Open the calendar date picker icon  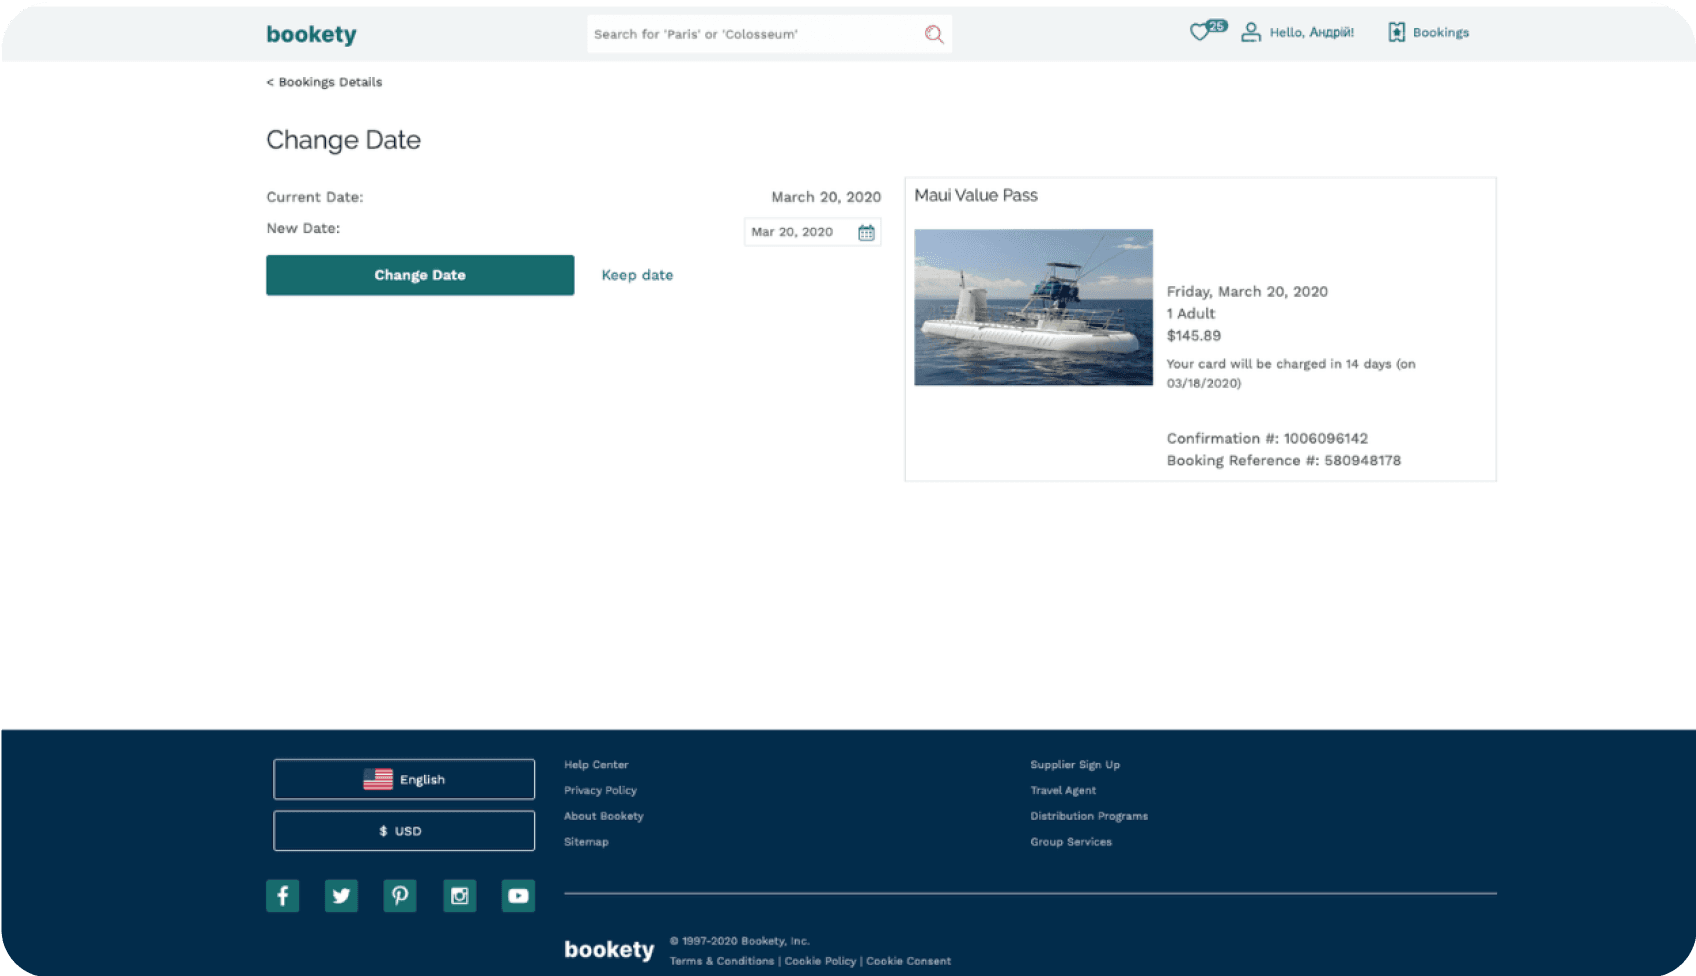pos(866,233)
